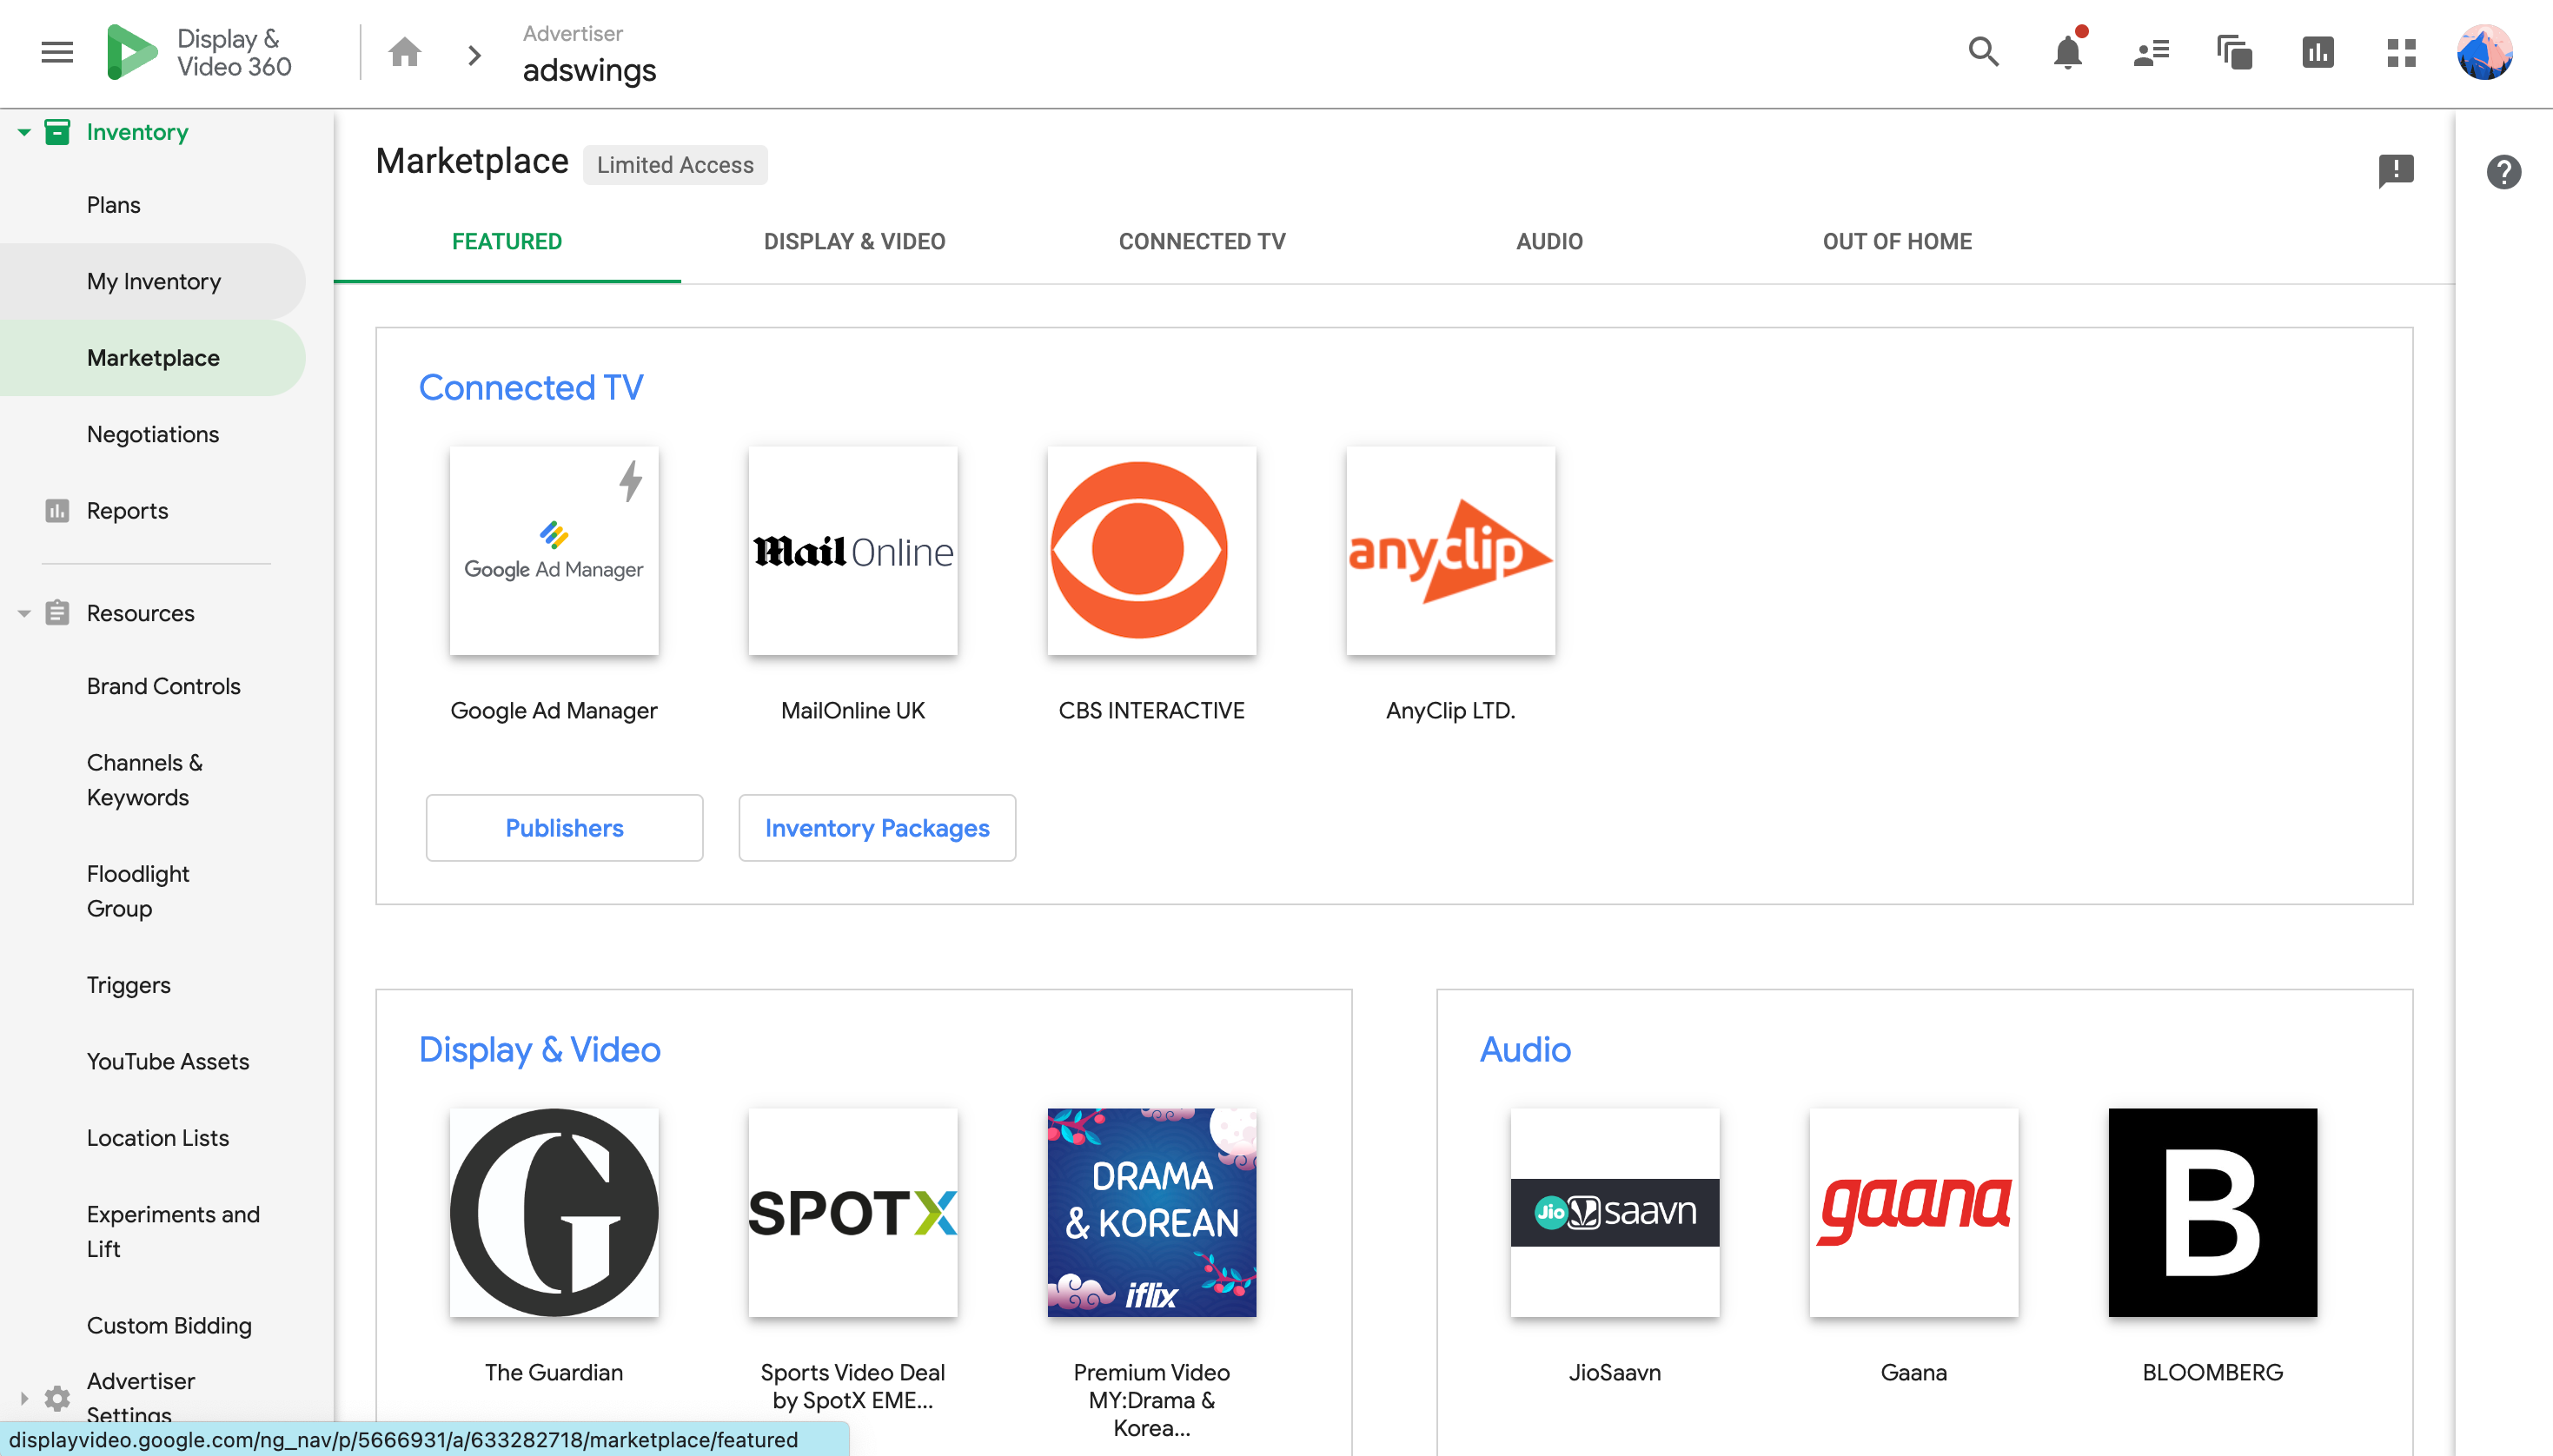2553x1456 pixels.
Task: Click the Inventory archive icon
Action: [57, 132]
